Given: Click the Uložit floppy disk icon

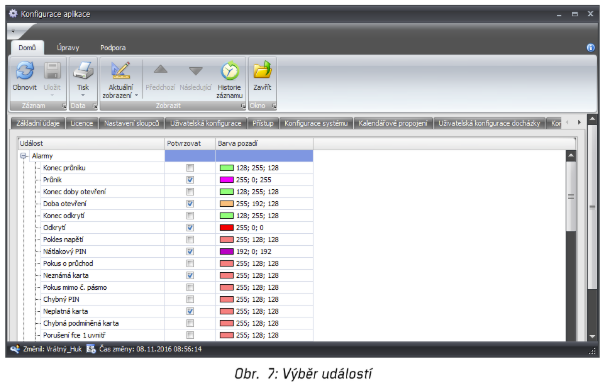Looking at the screenshot, I should [52, 71].
